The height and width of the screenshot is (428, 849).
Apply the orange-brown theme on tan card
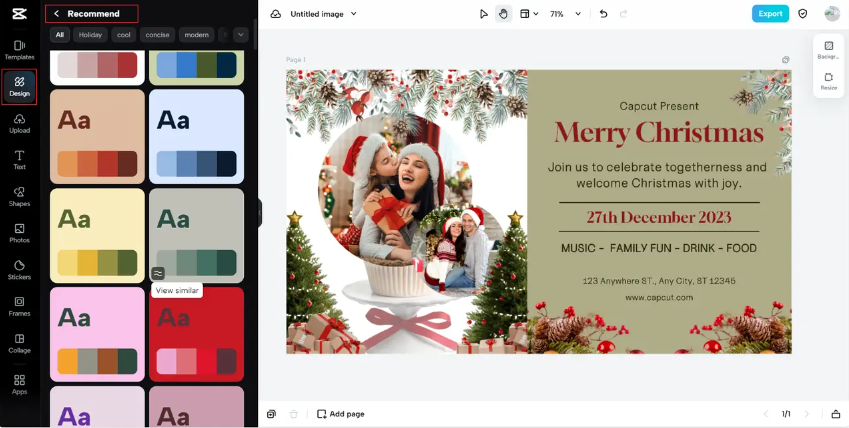click(97, 137)
